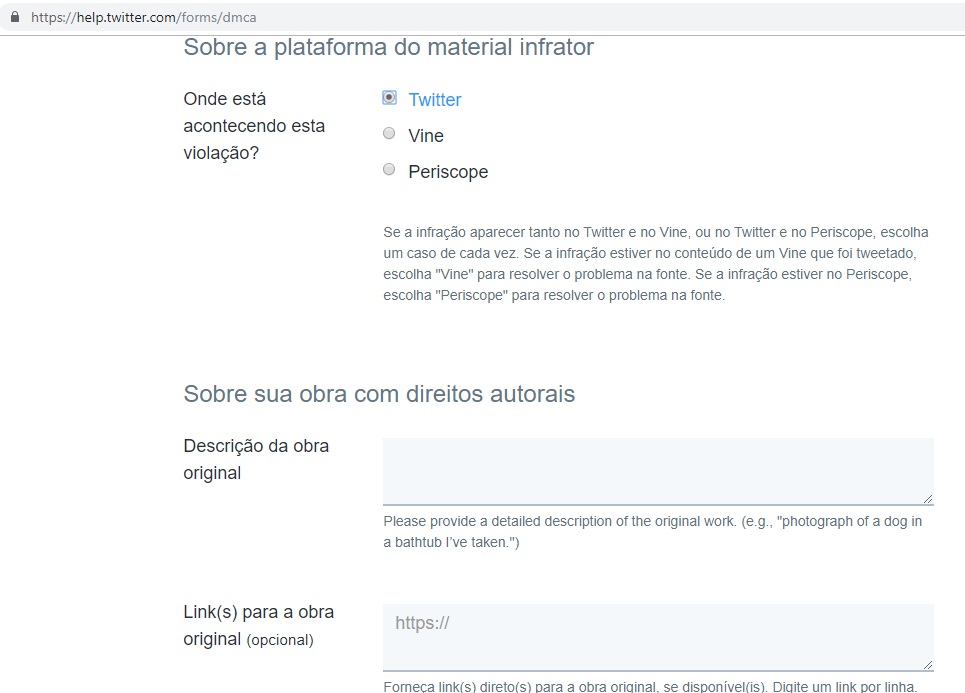Click the help.twitter.com URL in address bar

point(143,17)
